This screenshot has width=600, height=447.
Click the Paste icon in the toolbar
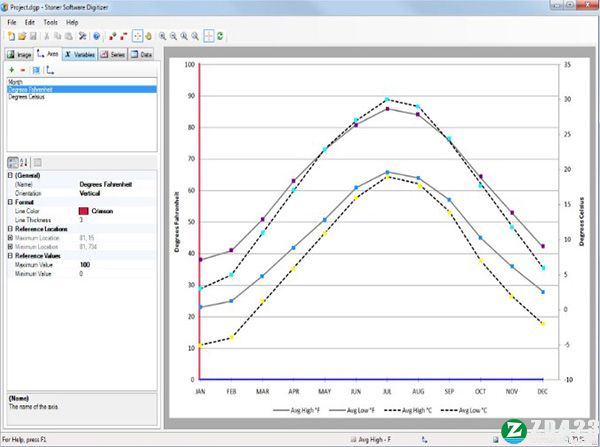69,36
